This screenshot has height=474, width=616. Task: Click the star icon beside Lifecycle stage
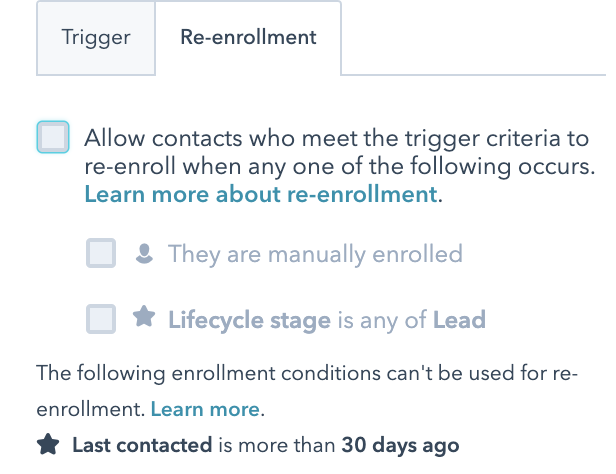point(144,317)
